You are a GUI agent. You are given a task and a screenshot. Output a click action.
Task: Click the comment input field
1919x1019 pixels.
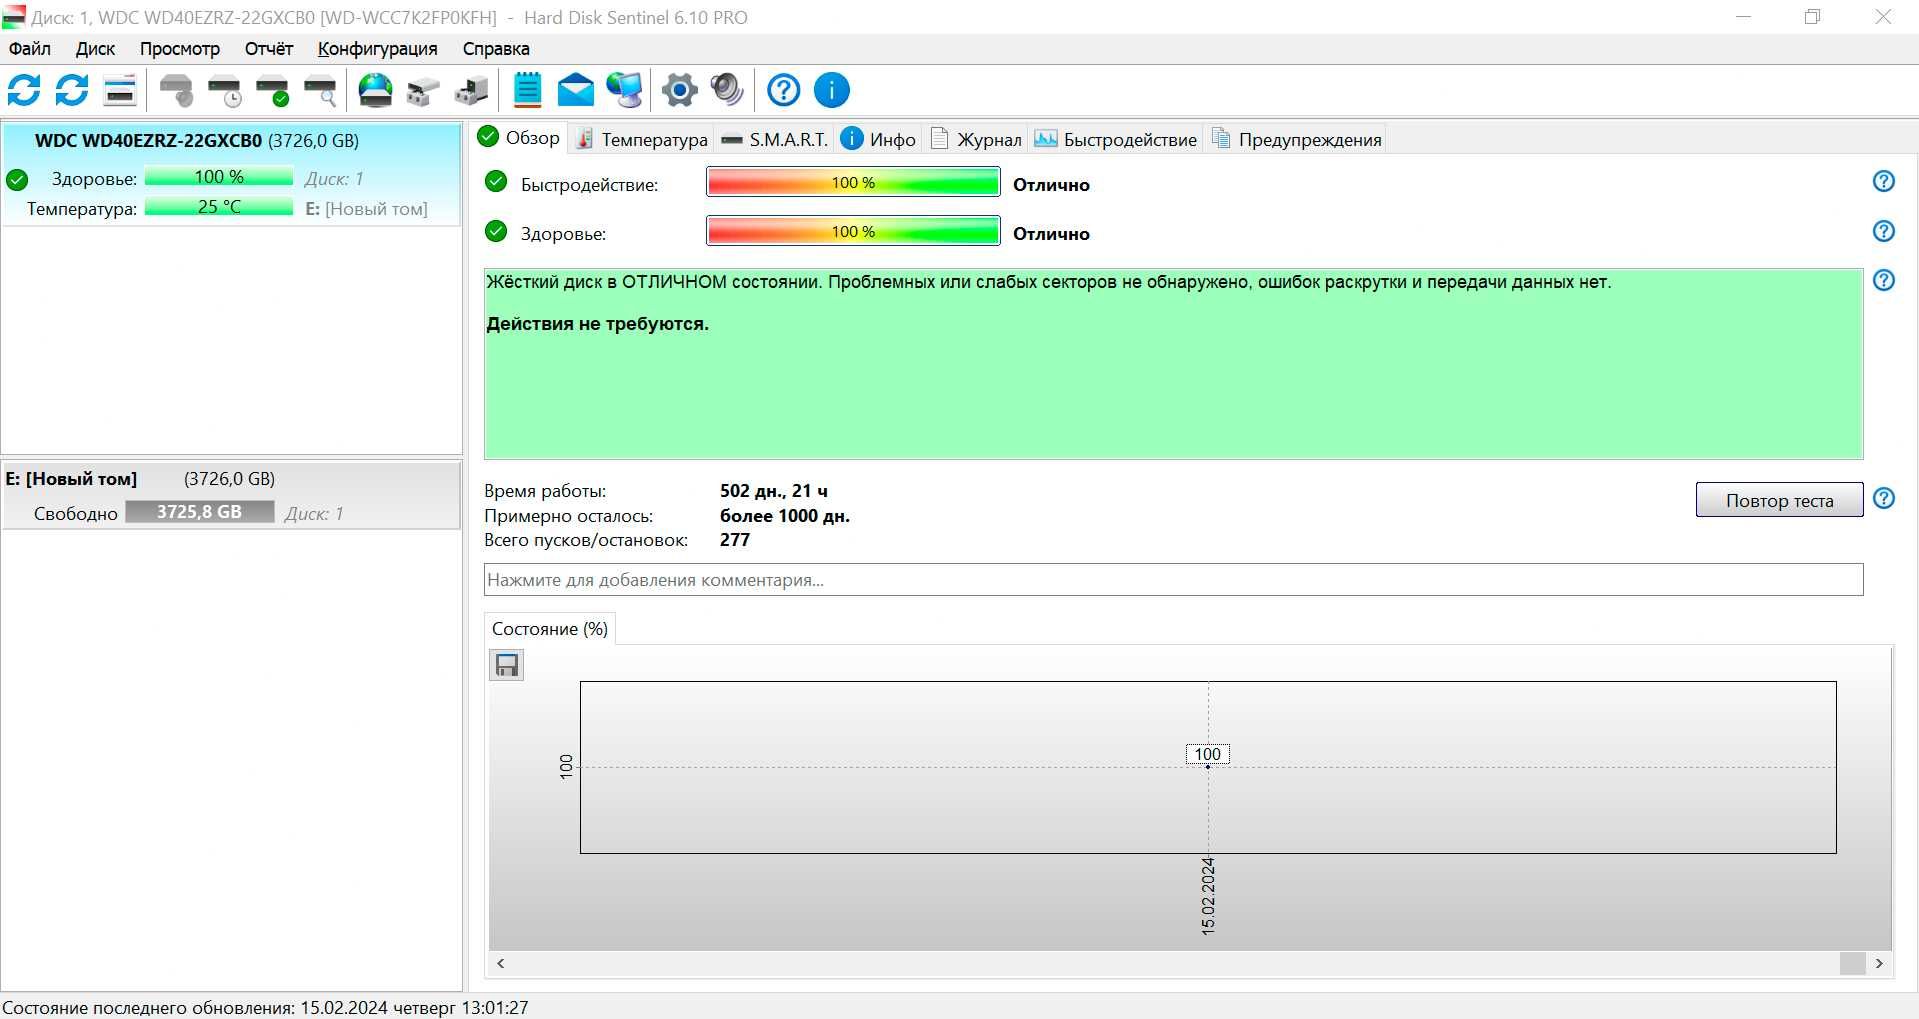(x=1173, y=580)
